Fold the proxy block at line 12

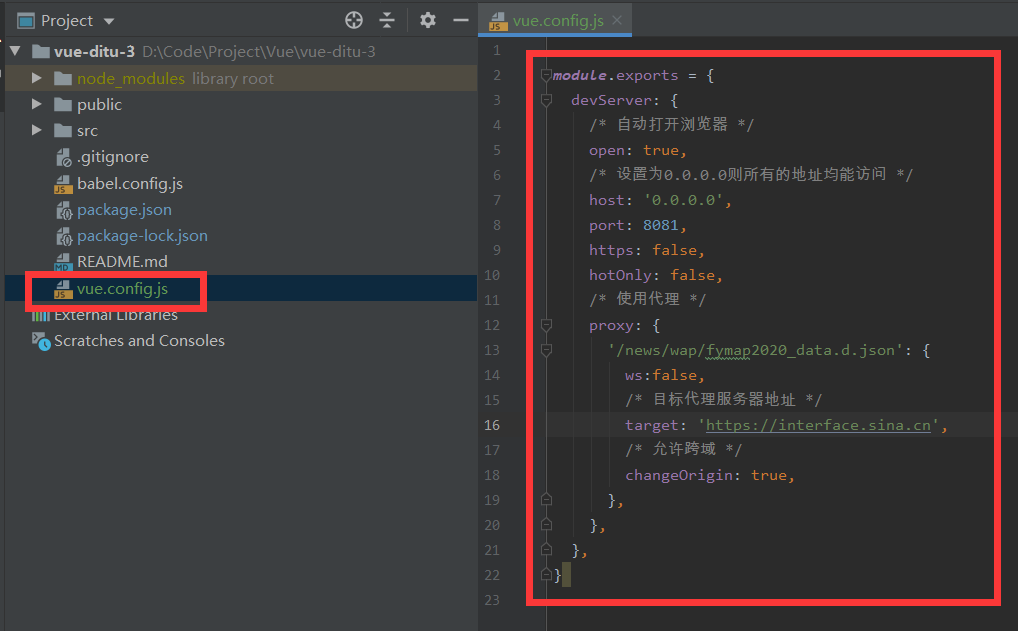pos(546,325)
